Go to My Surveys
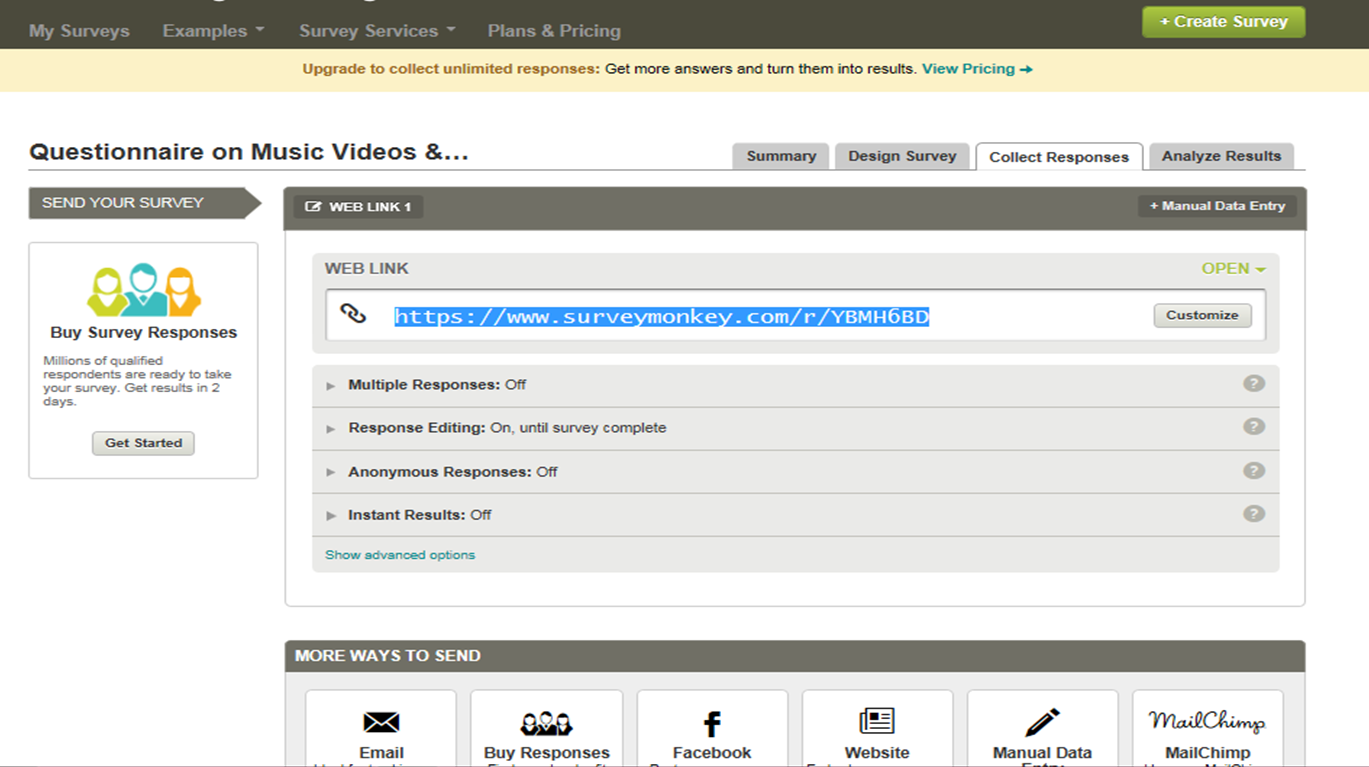The width and height of the screenshot is (1369, 767). point(79,31)
